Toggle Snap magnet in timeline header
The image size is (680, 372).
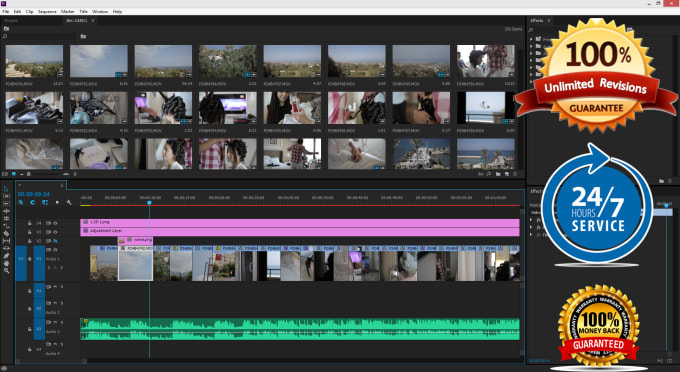pyautogui.click(x=33, y=202)
